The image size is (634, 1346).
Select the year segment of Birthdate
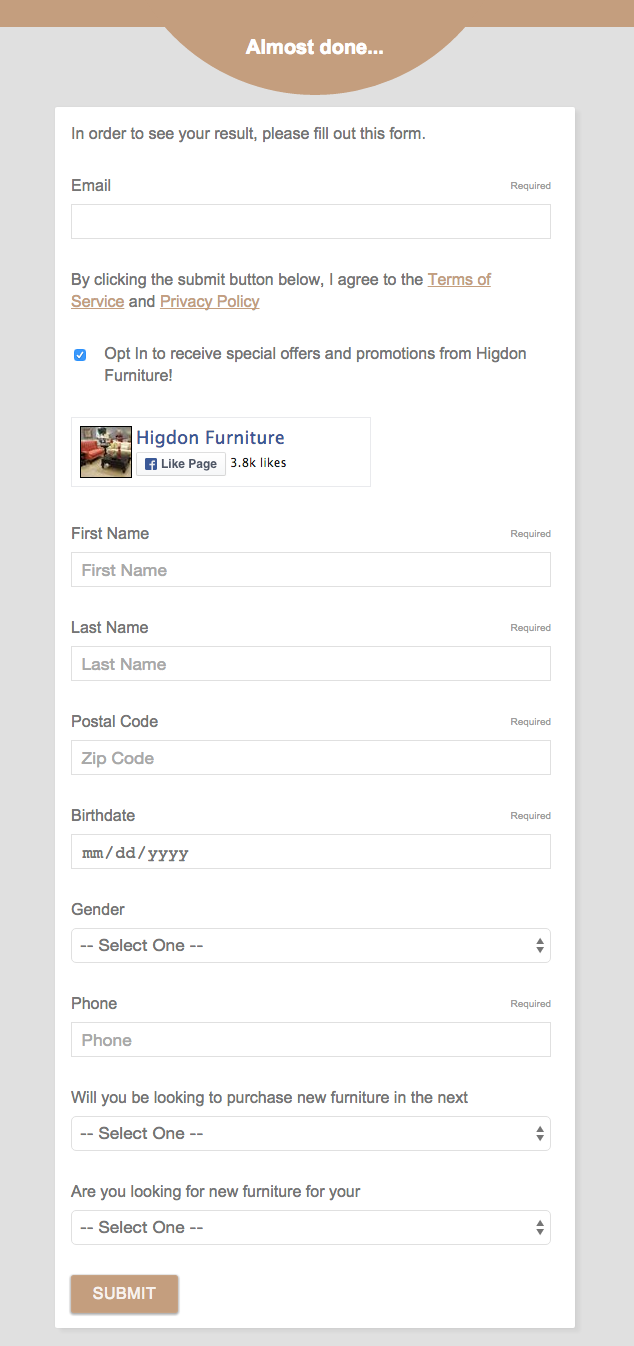[168, 853]
